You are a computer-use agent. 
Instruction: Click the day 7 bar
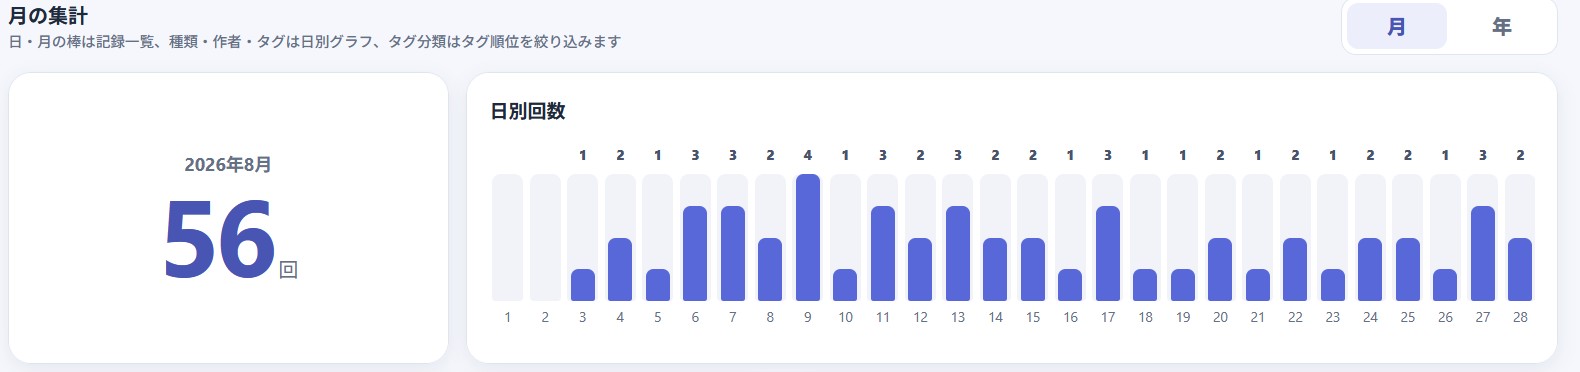click(x=733, y=237)
